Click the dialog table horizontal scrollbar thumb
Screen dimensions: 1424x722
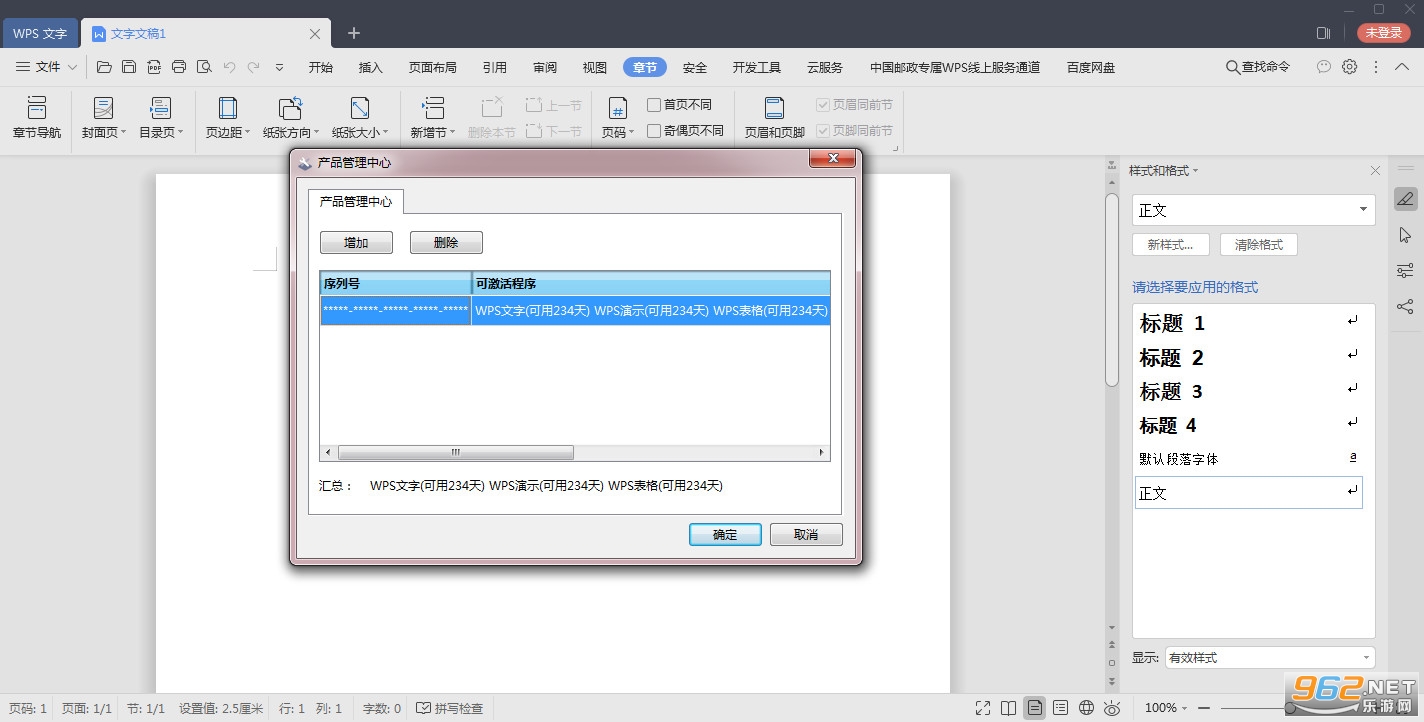coord(456,453)
